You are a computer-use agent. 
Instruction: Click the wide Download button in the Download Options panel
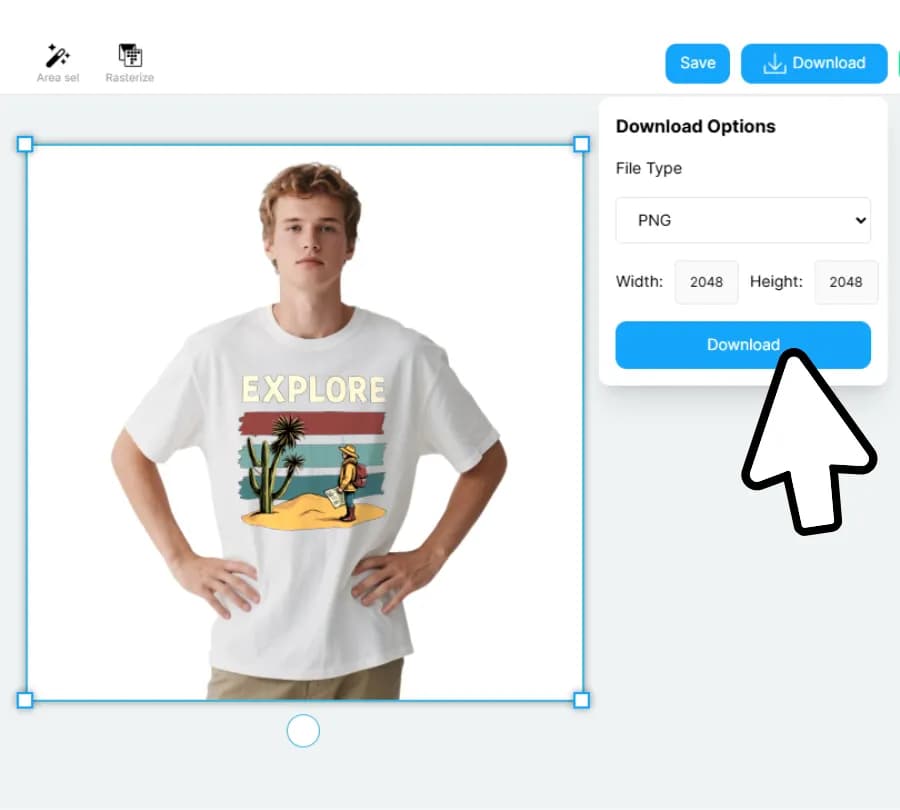coord(743,345)
